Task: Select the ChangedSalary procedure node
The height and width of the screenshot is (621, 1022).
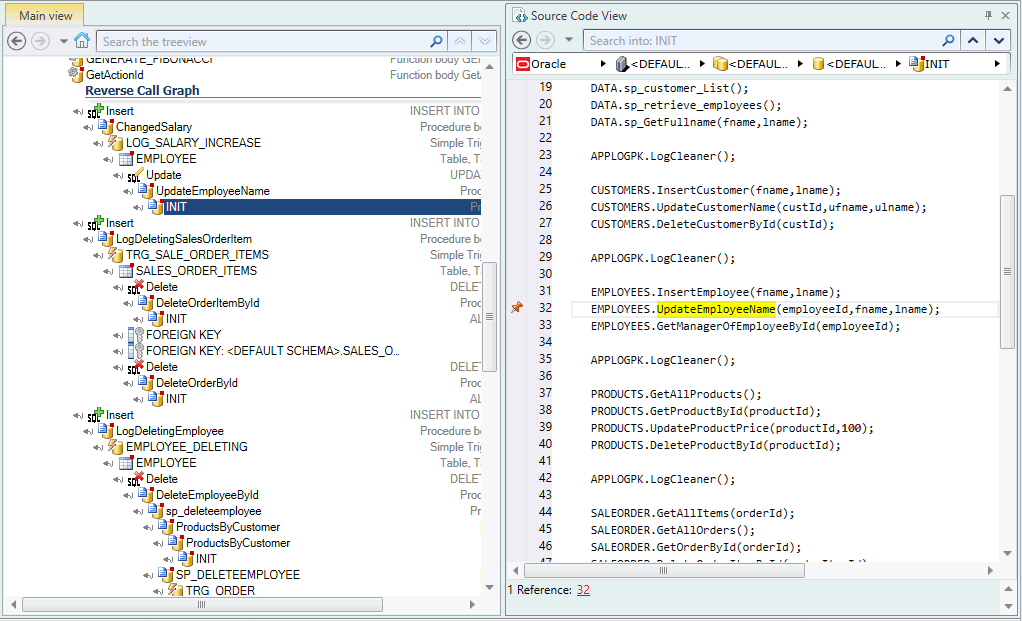Action: 153,127
